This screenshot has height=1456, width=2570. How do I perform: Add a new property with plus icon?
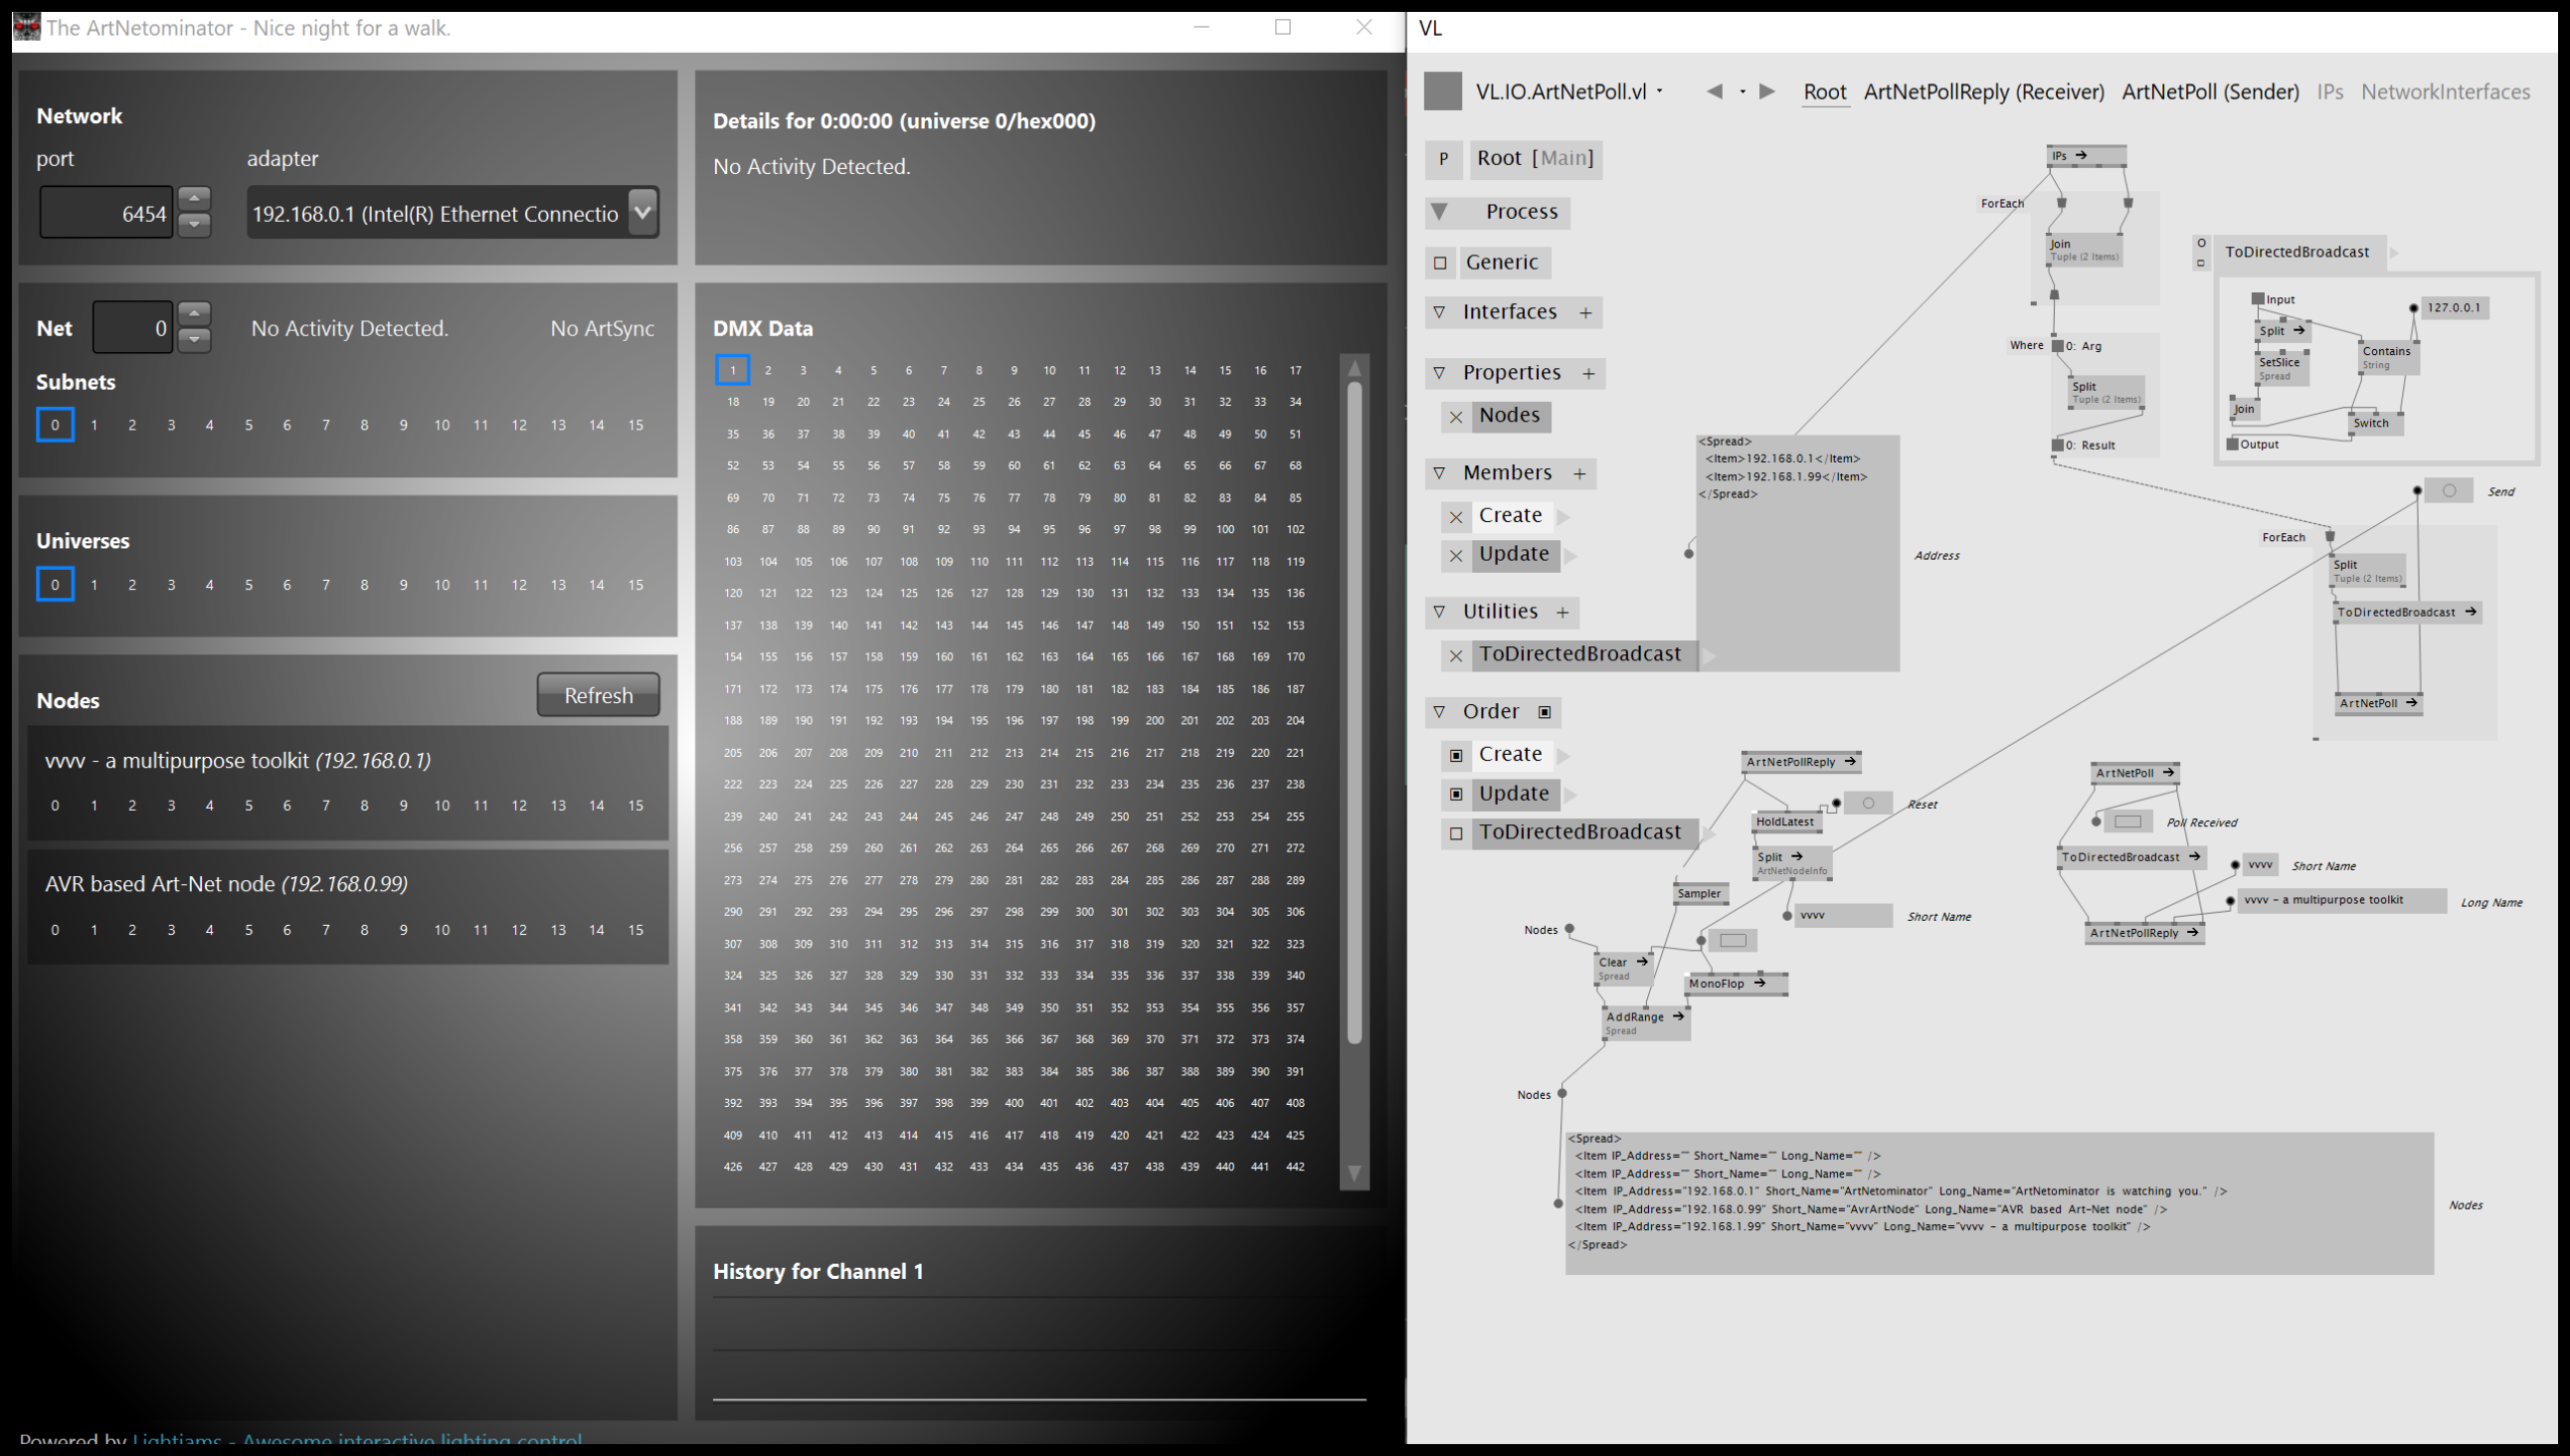[1588, 373]
